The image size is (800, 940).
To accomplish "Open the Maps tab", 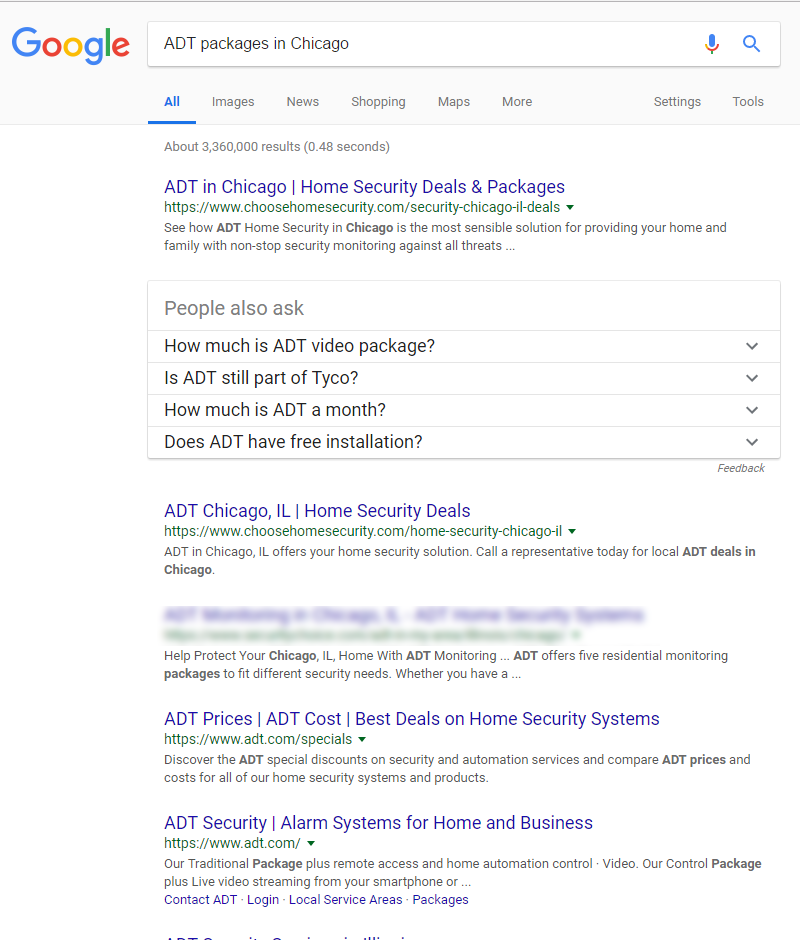I will [x=453, y=101].
